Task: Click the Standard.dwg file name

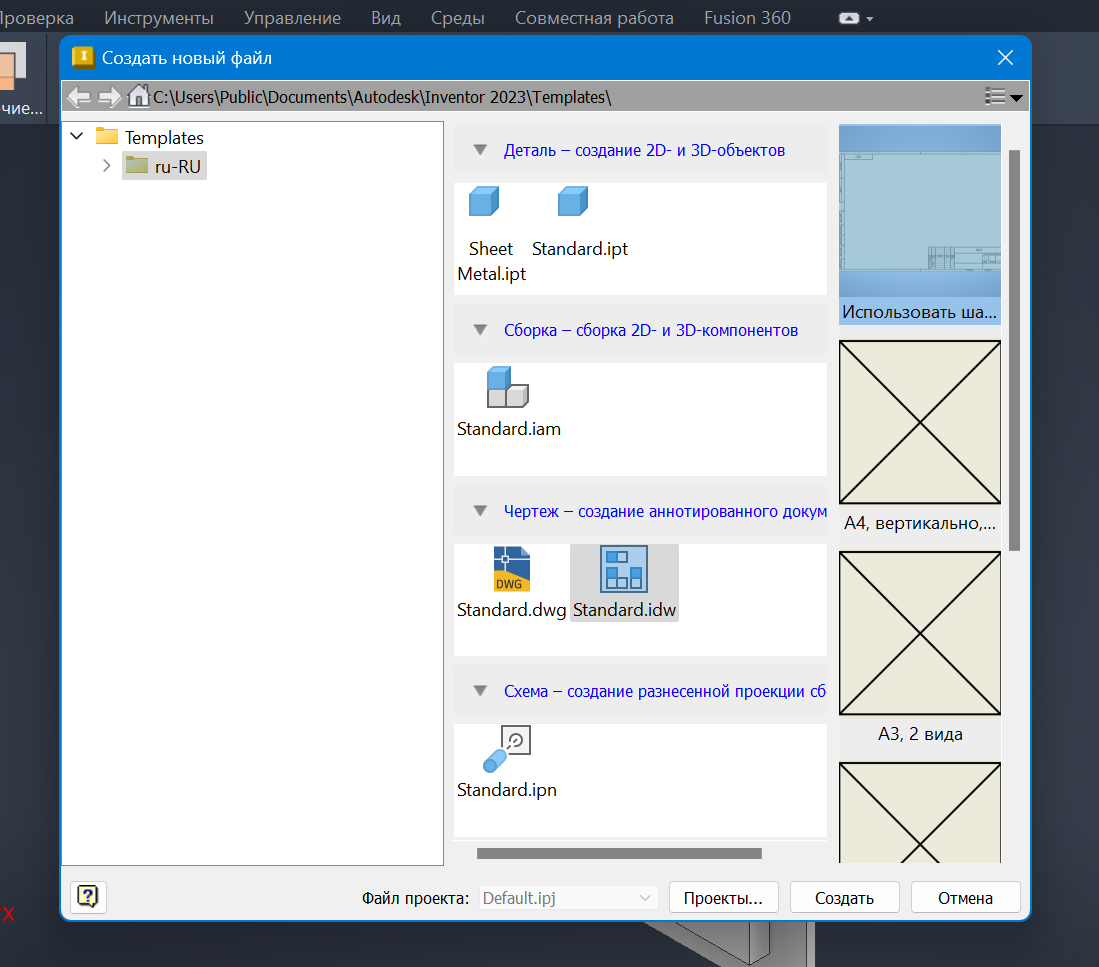Action: 512,610
